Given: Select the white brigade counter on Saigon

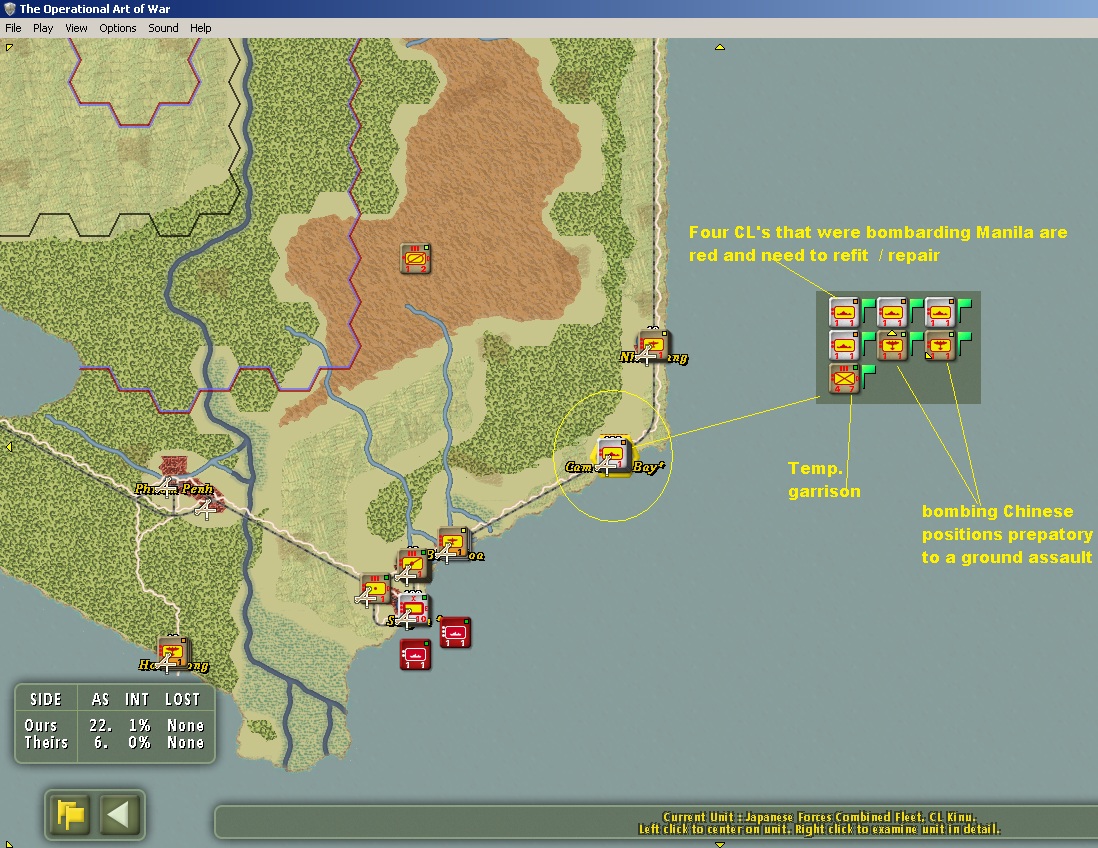Looking at the screenshot, I should click(413, 610).
